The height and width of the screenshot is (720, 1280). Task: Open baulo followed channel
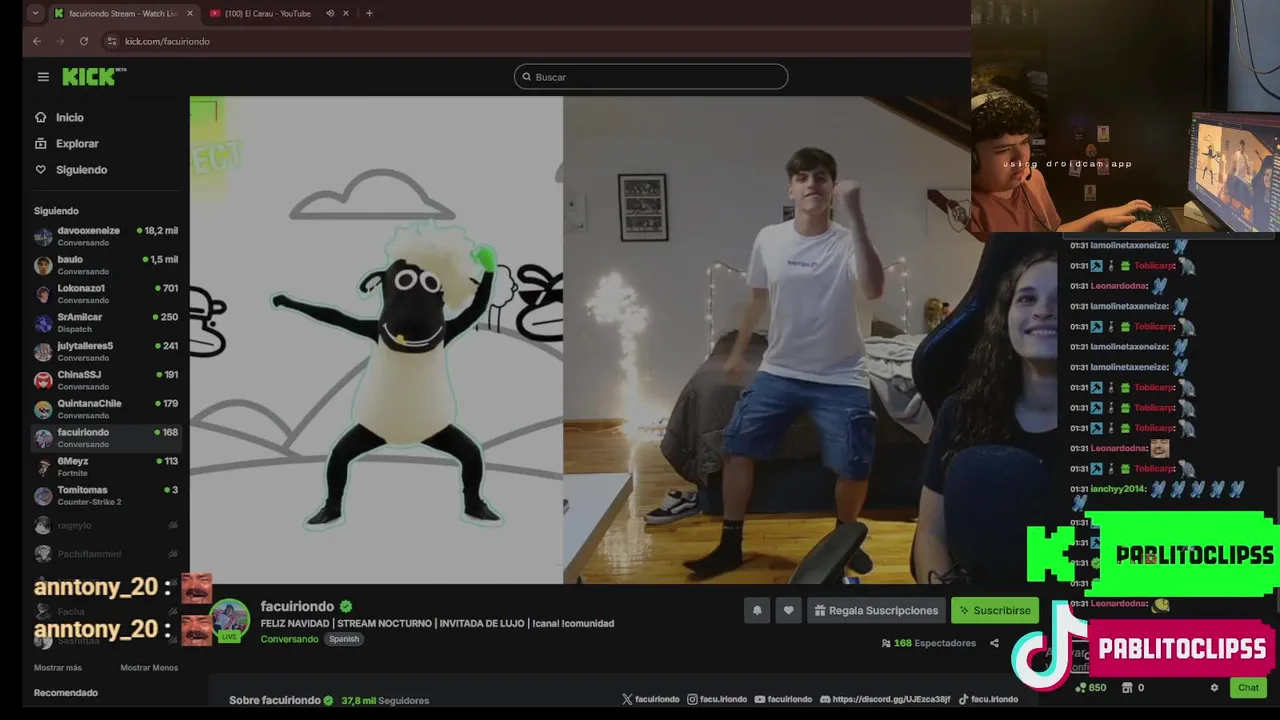click(106, 265)
